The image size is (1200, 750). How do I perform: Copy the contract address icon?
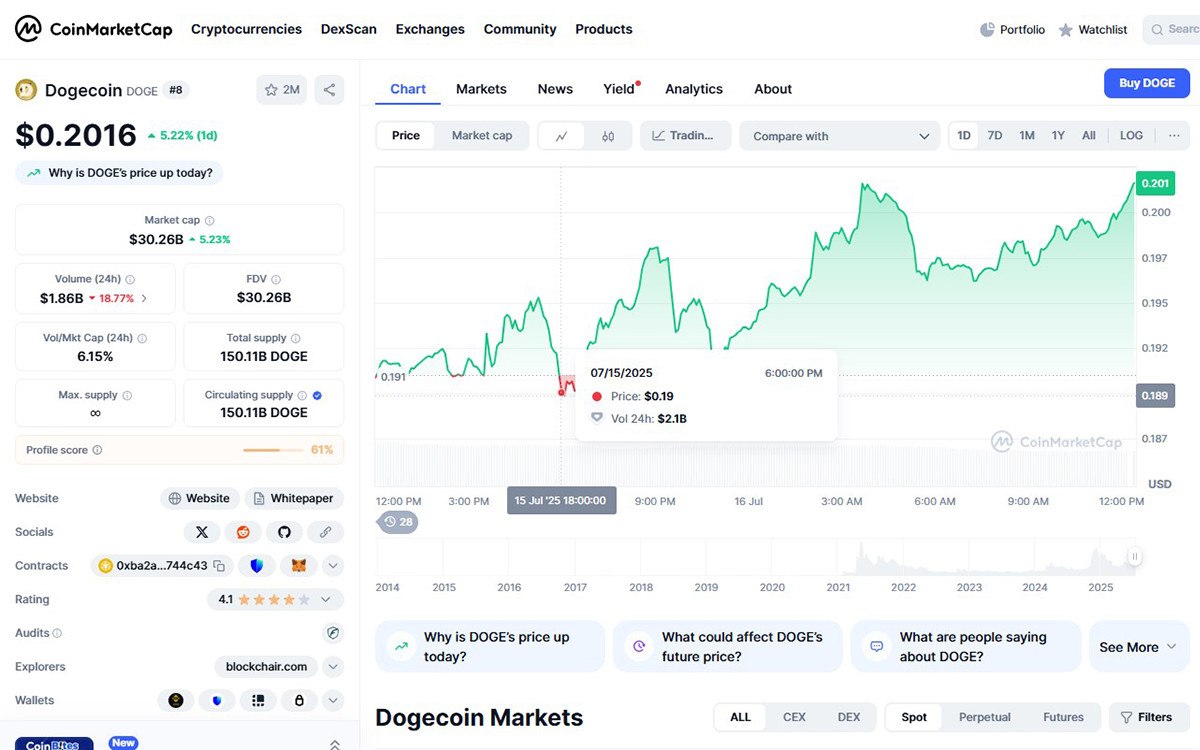tap(219, 566)
